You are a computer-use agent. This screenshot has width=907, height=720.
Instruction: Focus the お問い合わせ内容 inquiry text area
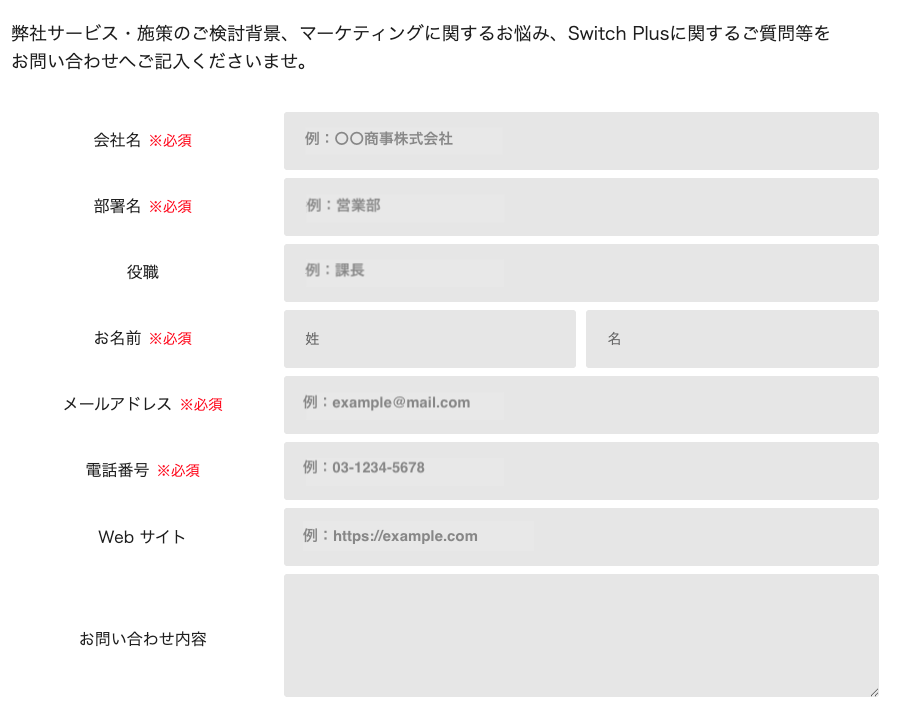pyautogui.click(x=581, y=635)
